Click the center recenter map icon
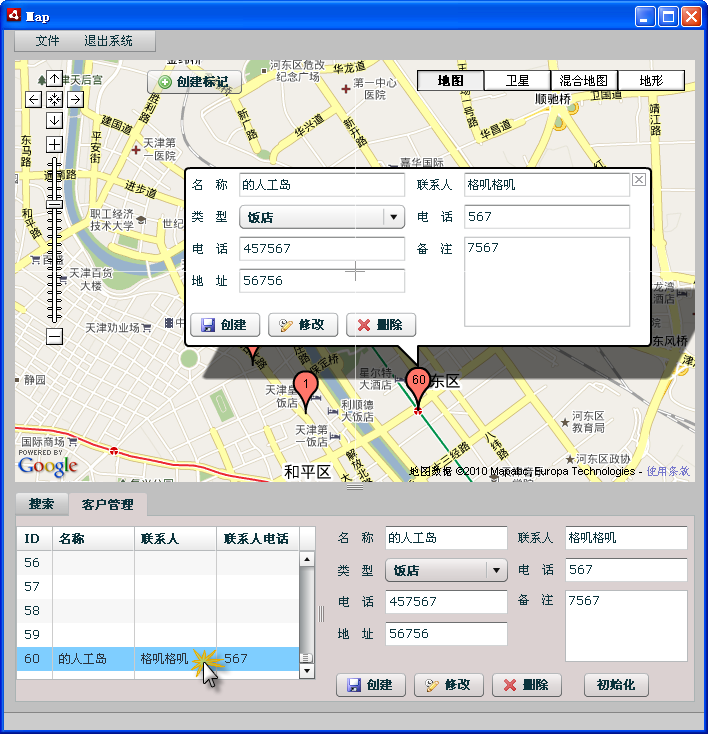Image resolution: width=708 pixels, height=734 pixels. click(x=54, y=99)
